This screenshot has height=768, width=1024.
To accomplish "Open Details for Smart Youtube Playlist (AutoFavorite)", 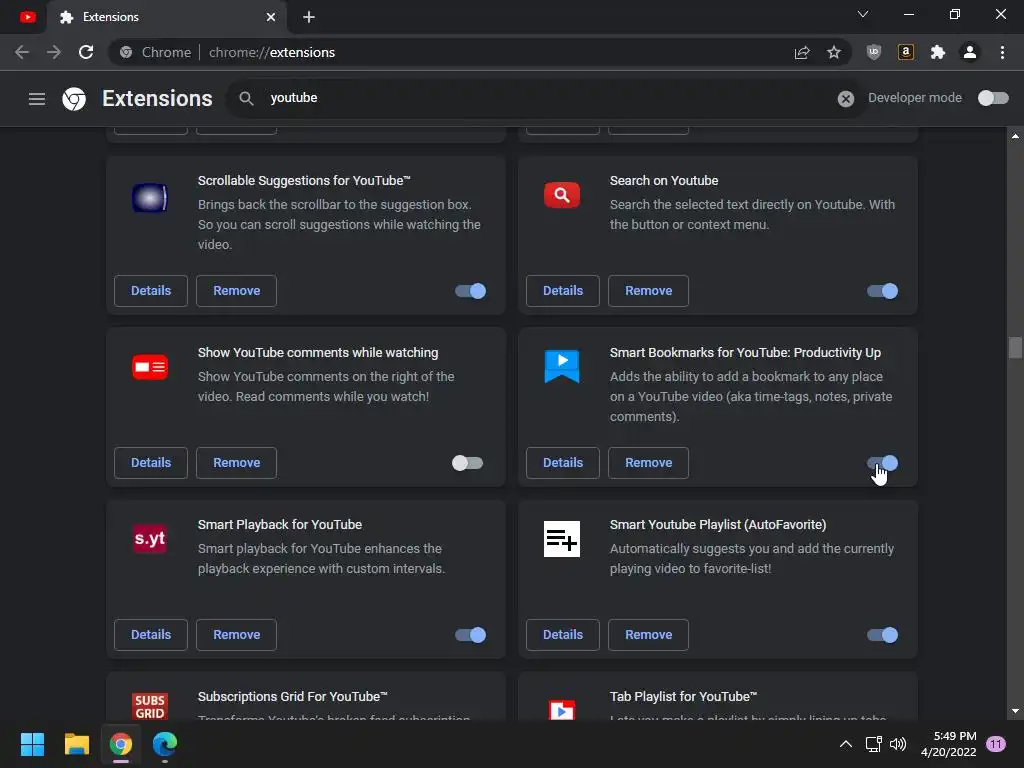I will pyautogui.click(x=563, y=634).
